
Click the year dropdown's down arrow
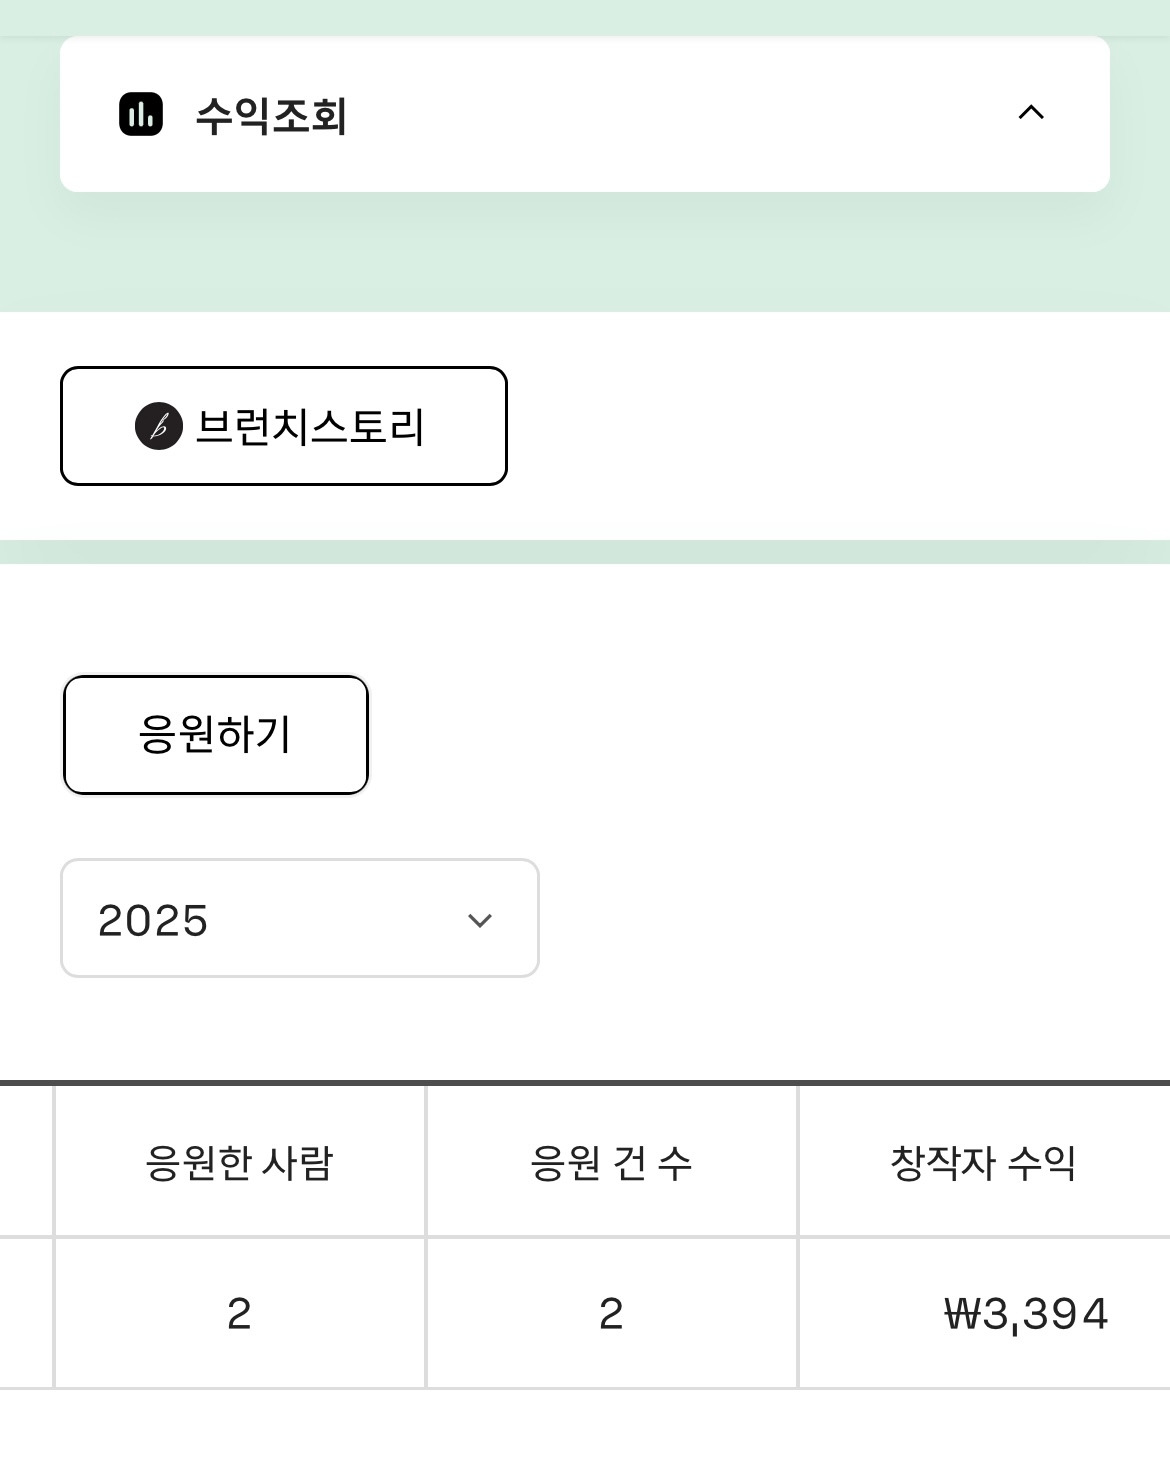tap(480, 920)
